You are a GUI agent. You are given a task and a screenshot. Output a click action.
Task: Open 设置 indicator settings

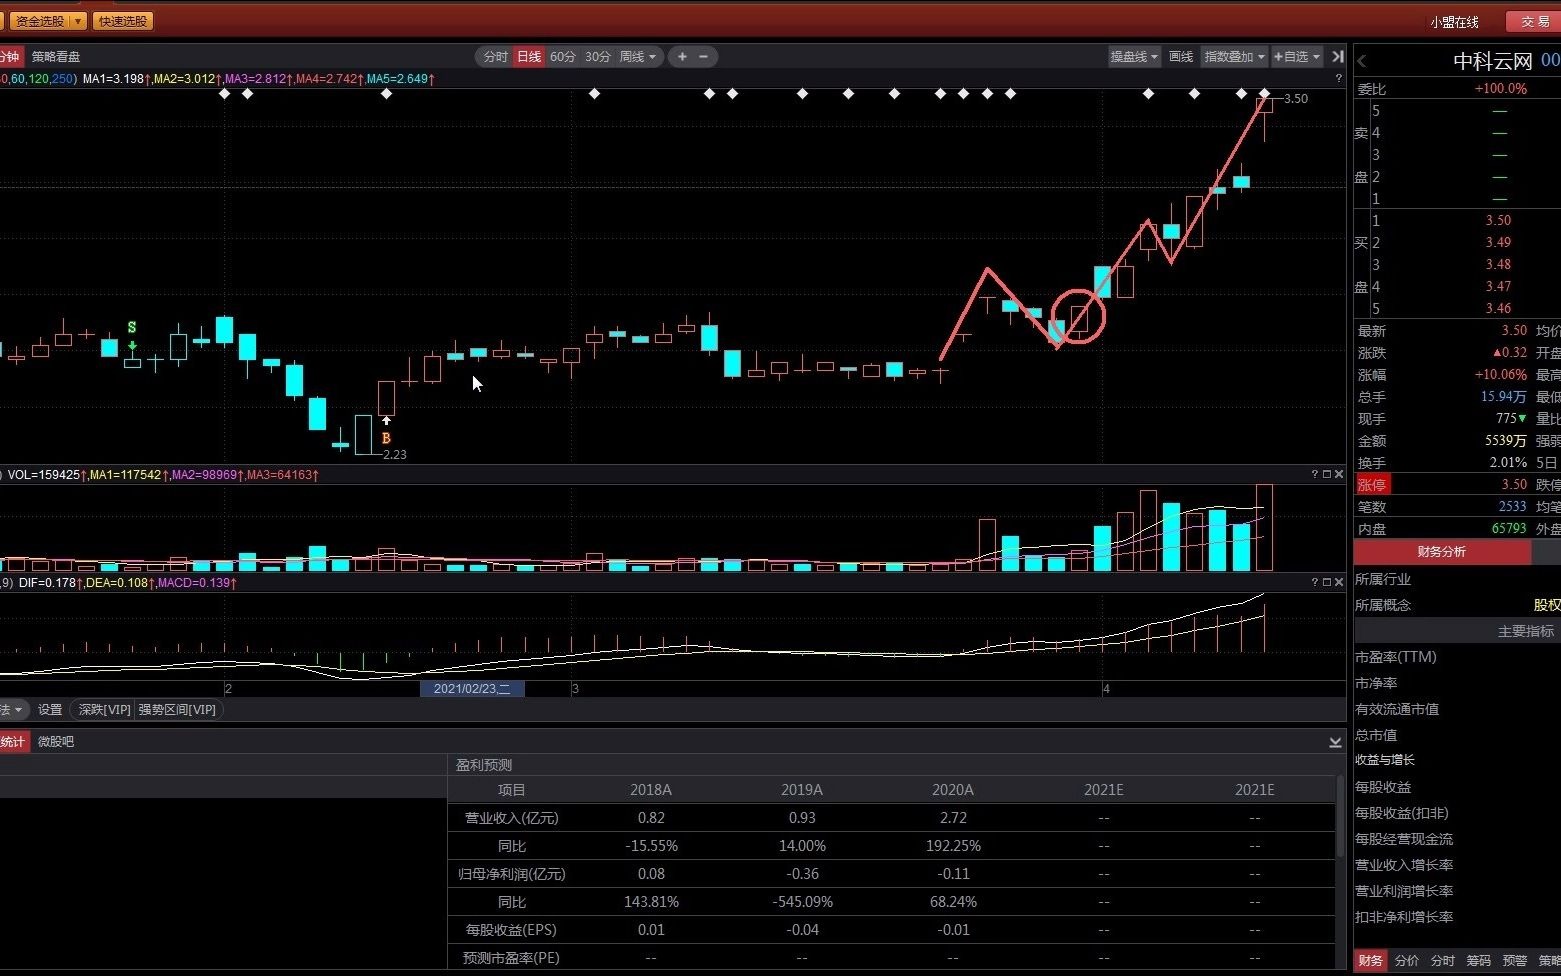tap(50, 710)
